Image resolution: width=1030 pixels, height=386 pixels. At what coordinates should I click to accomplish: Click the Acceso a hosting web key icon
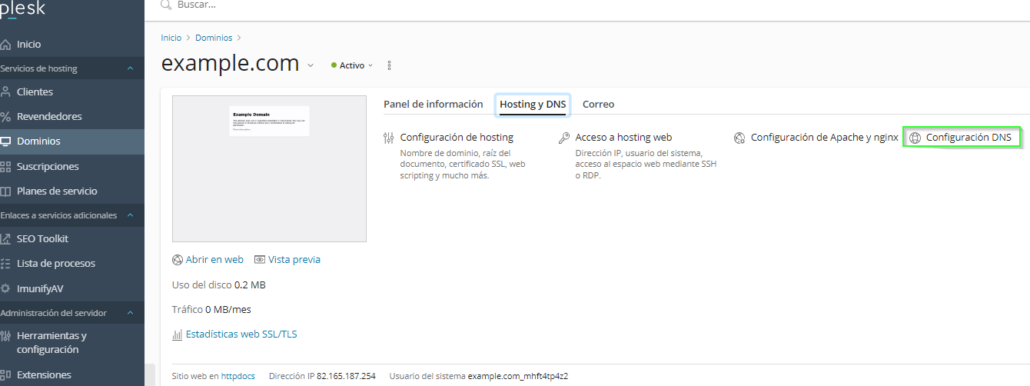point(563,138)
